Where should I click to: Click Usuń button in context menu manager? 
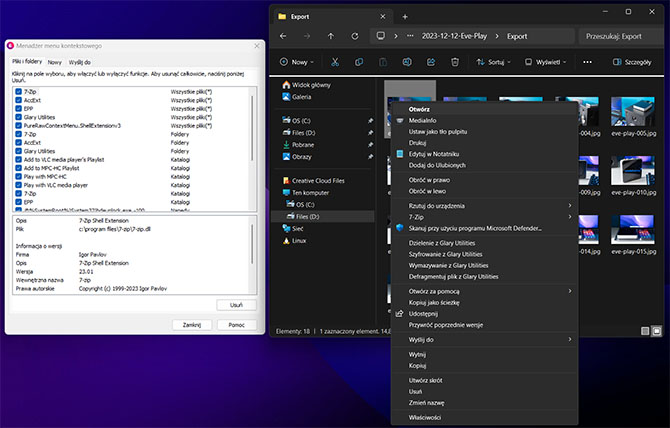click(x=236, y=305)
